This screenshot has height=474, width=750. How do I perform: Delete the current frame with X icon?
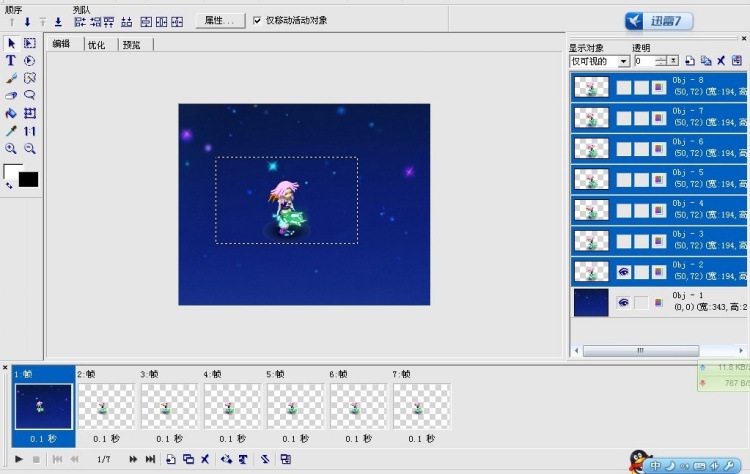click(205, 459)
